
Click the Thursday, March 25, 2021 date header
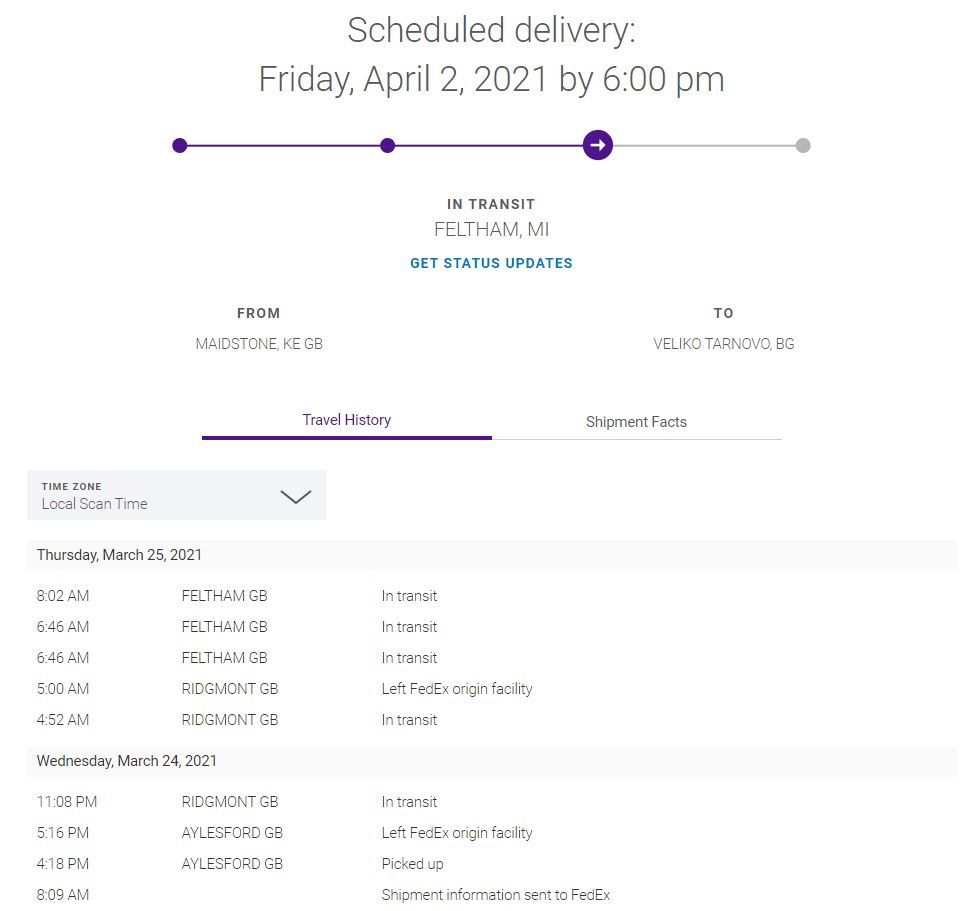click(x=119, y=555)
